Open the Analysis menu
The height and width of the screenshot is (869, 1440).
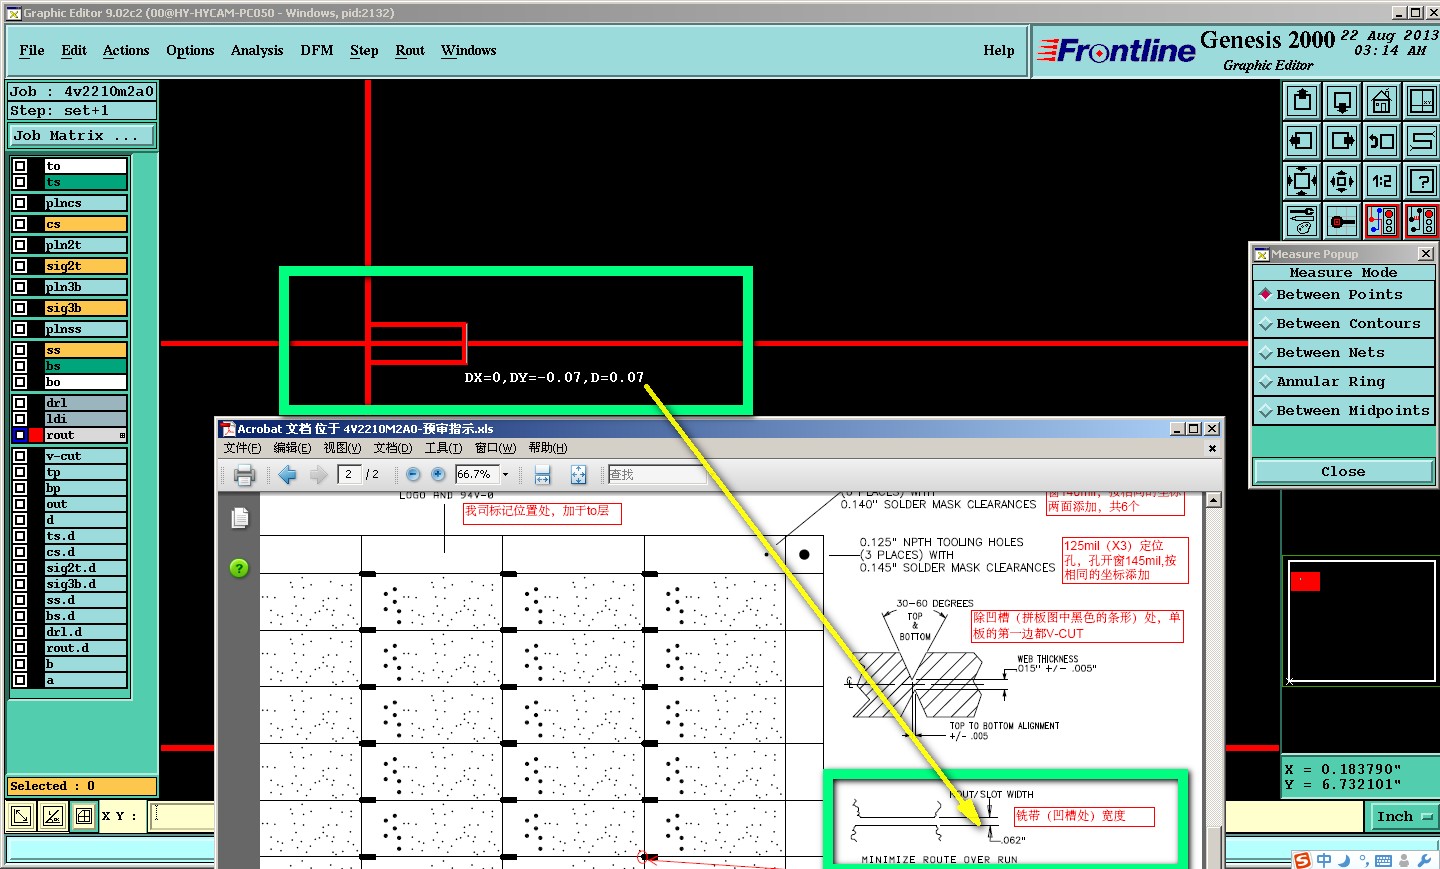point(257,51)
